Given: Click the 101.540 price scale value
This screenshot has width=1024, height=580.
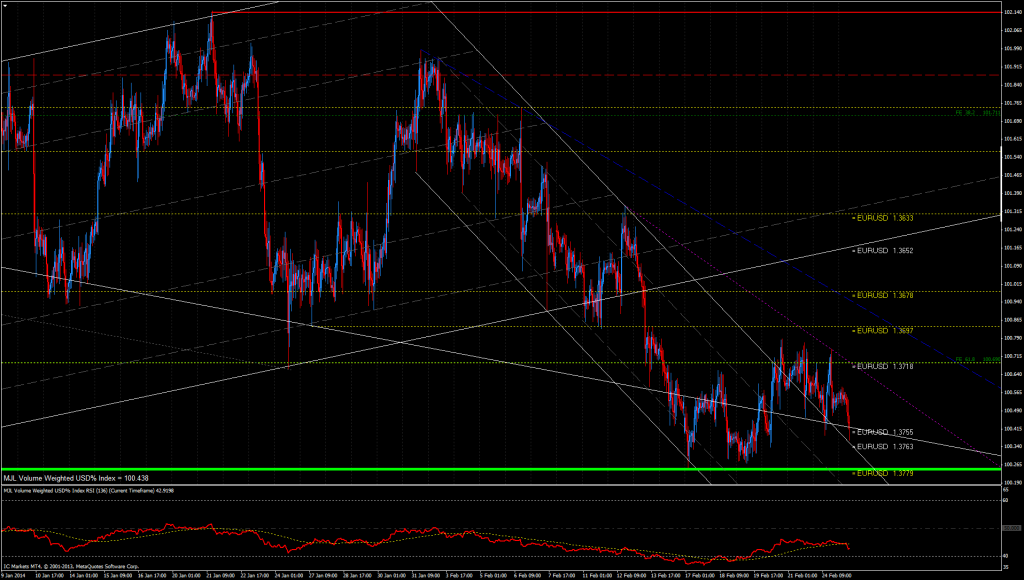Looking at the screenshot, I should click(1014, 157).
